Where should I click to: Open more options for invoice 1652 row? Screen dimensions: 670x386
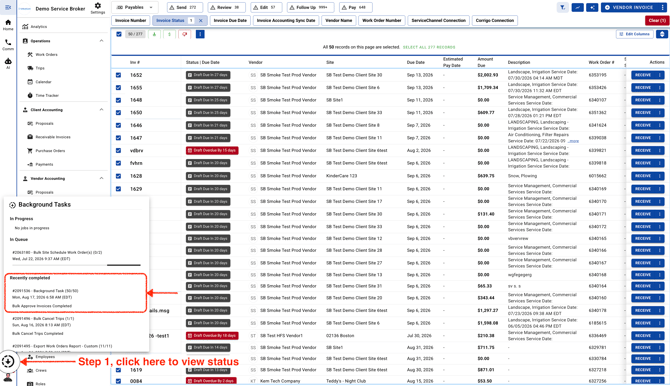click(x=660, y=75)
